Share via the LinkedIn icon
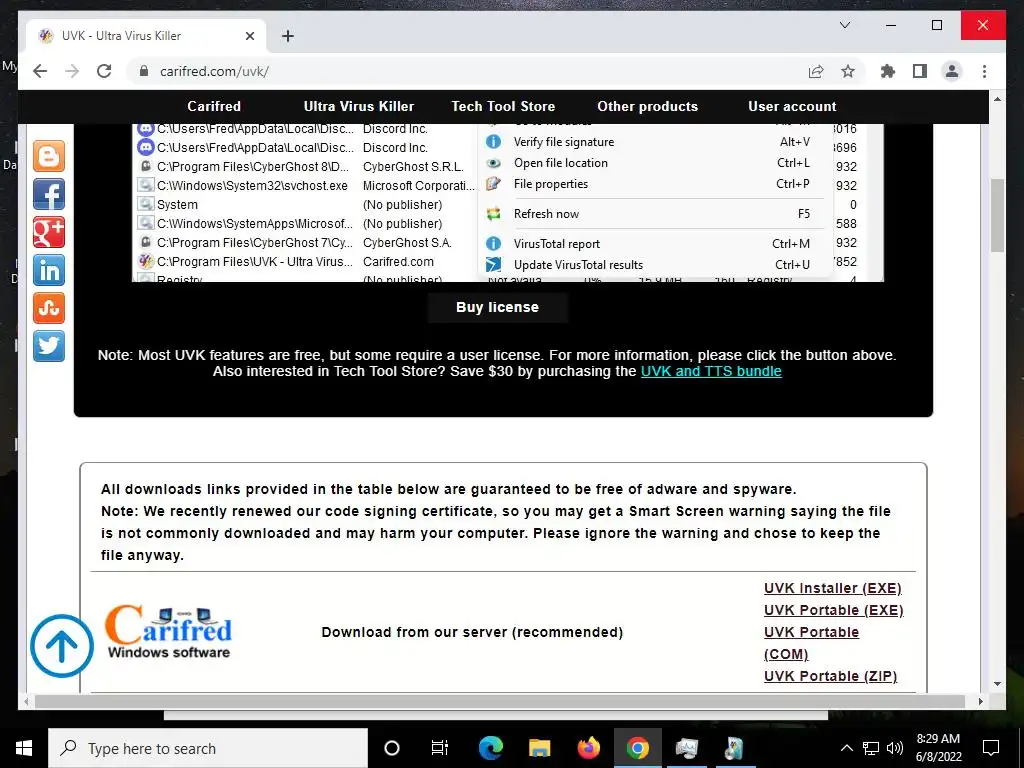Image resolution: width=1024 pixels, height=768 pixels. coord(49,270)
